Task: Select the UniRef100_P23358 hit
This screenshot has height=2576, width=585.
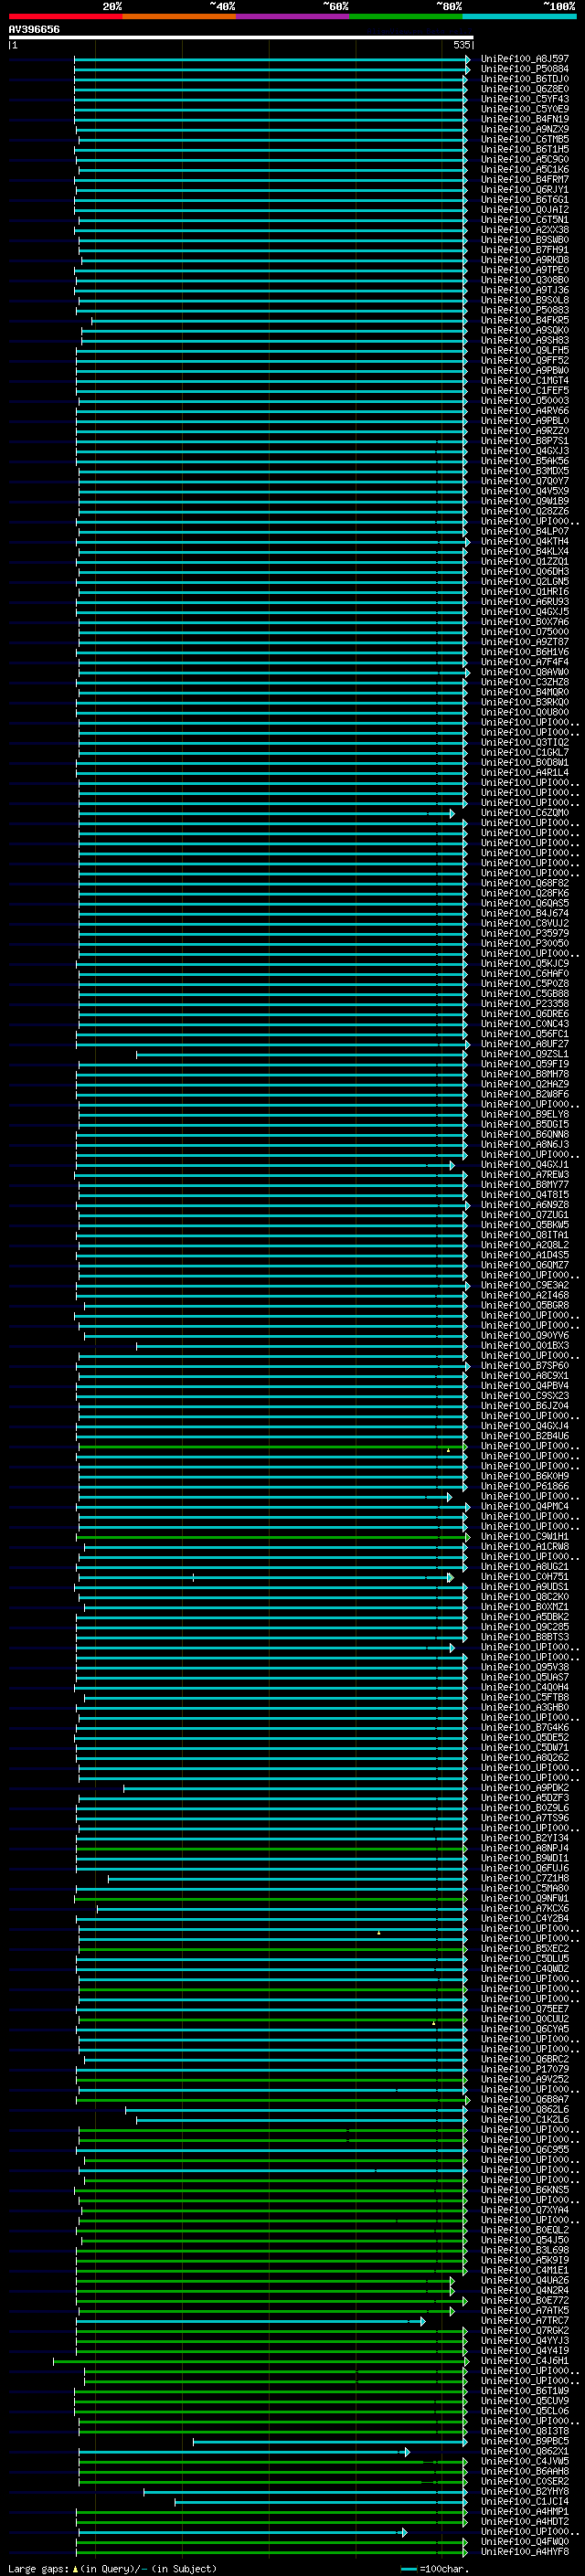Action: [524, 1004]
